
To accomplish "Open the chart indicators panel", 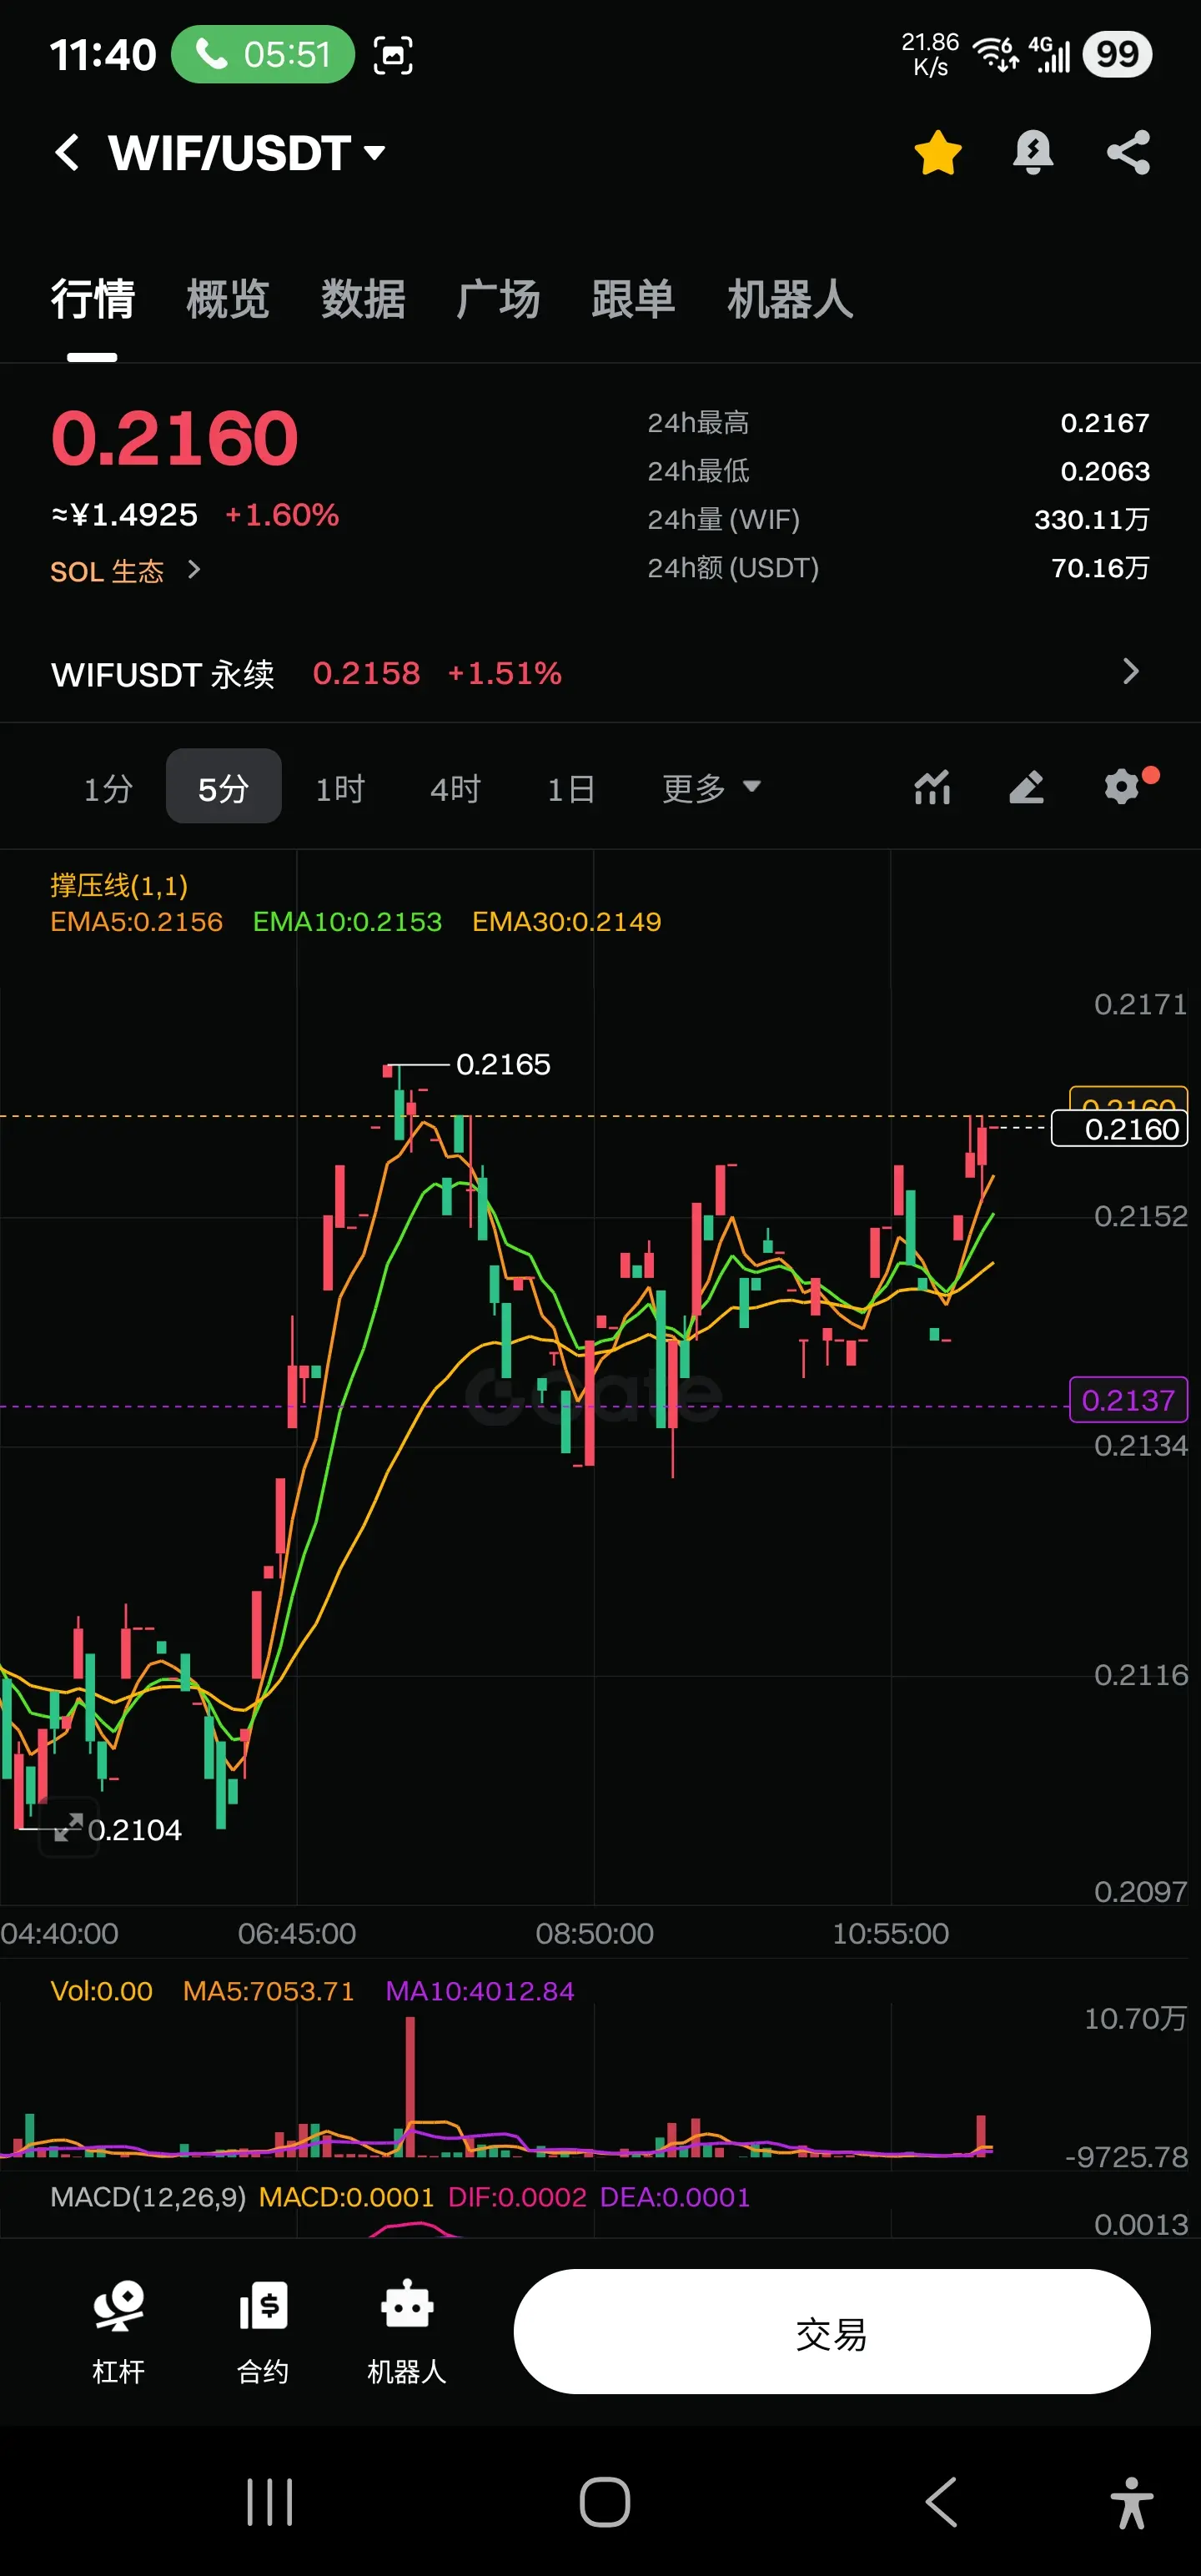I will 932,787.
